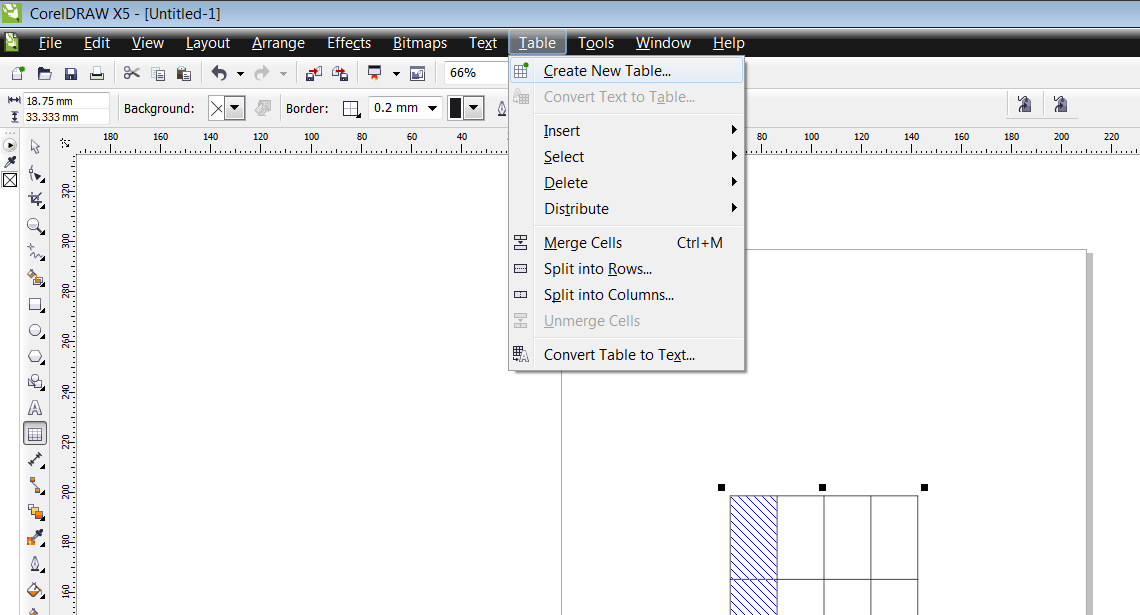The width and height of the screenshot is (1140, 615).
Task: Open the Bitmaps menu
Action: point(420,43)
